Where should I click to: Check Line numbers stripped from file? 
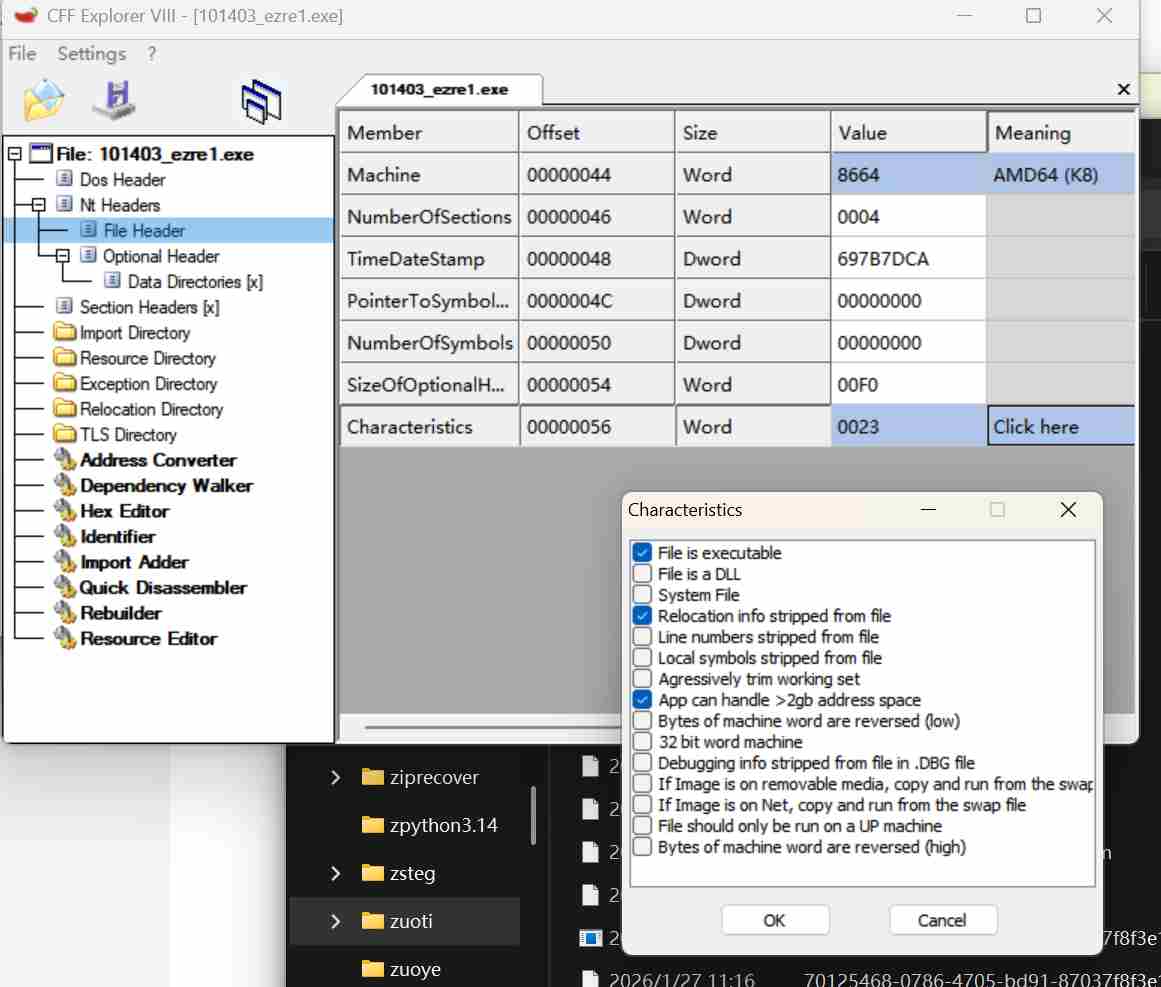click(x=643, y=637)
